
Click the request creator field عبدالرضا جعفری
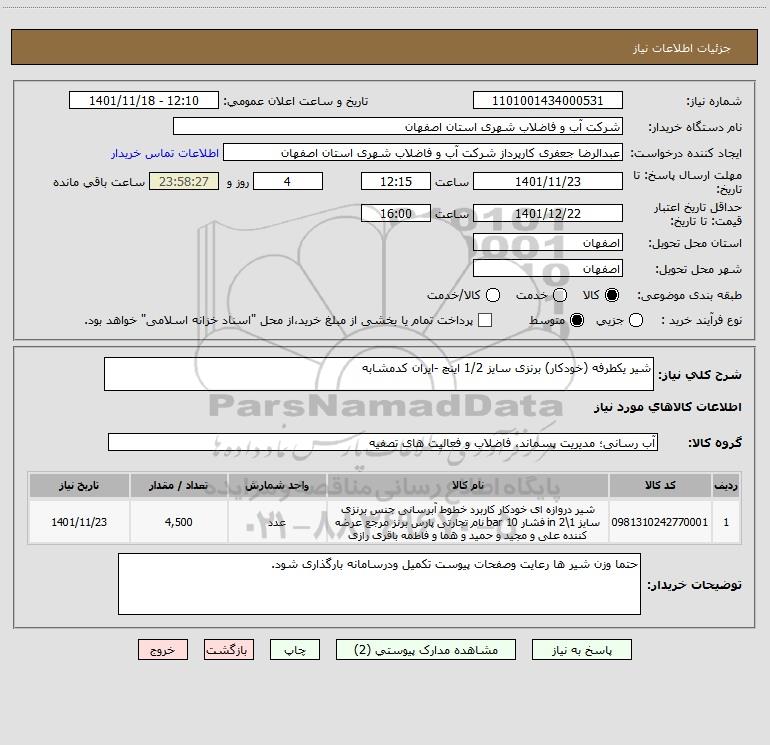click(x=423, y=153)
